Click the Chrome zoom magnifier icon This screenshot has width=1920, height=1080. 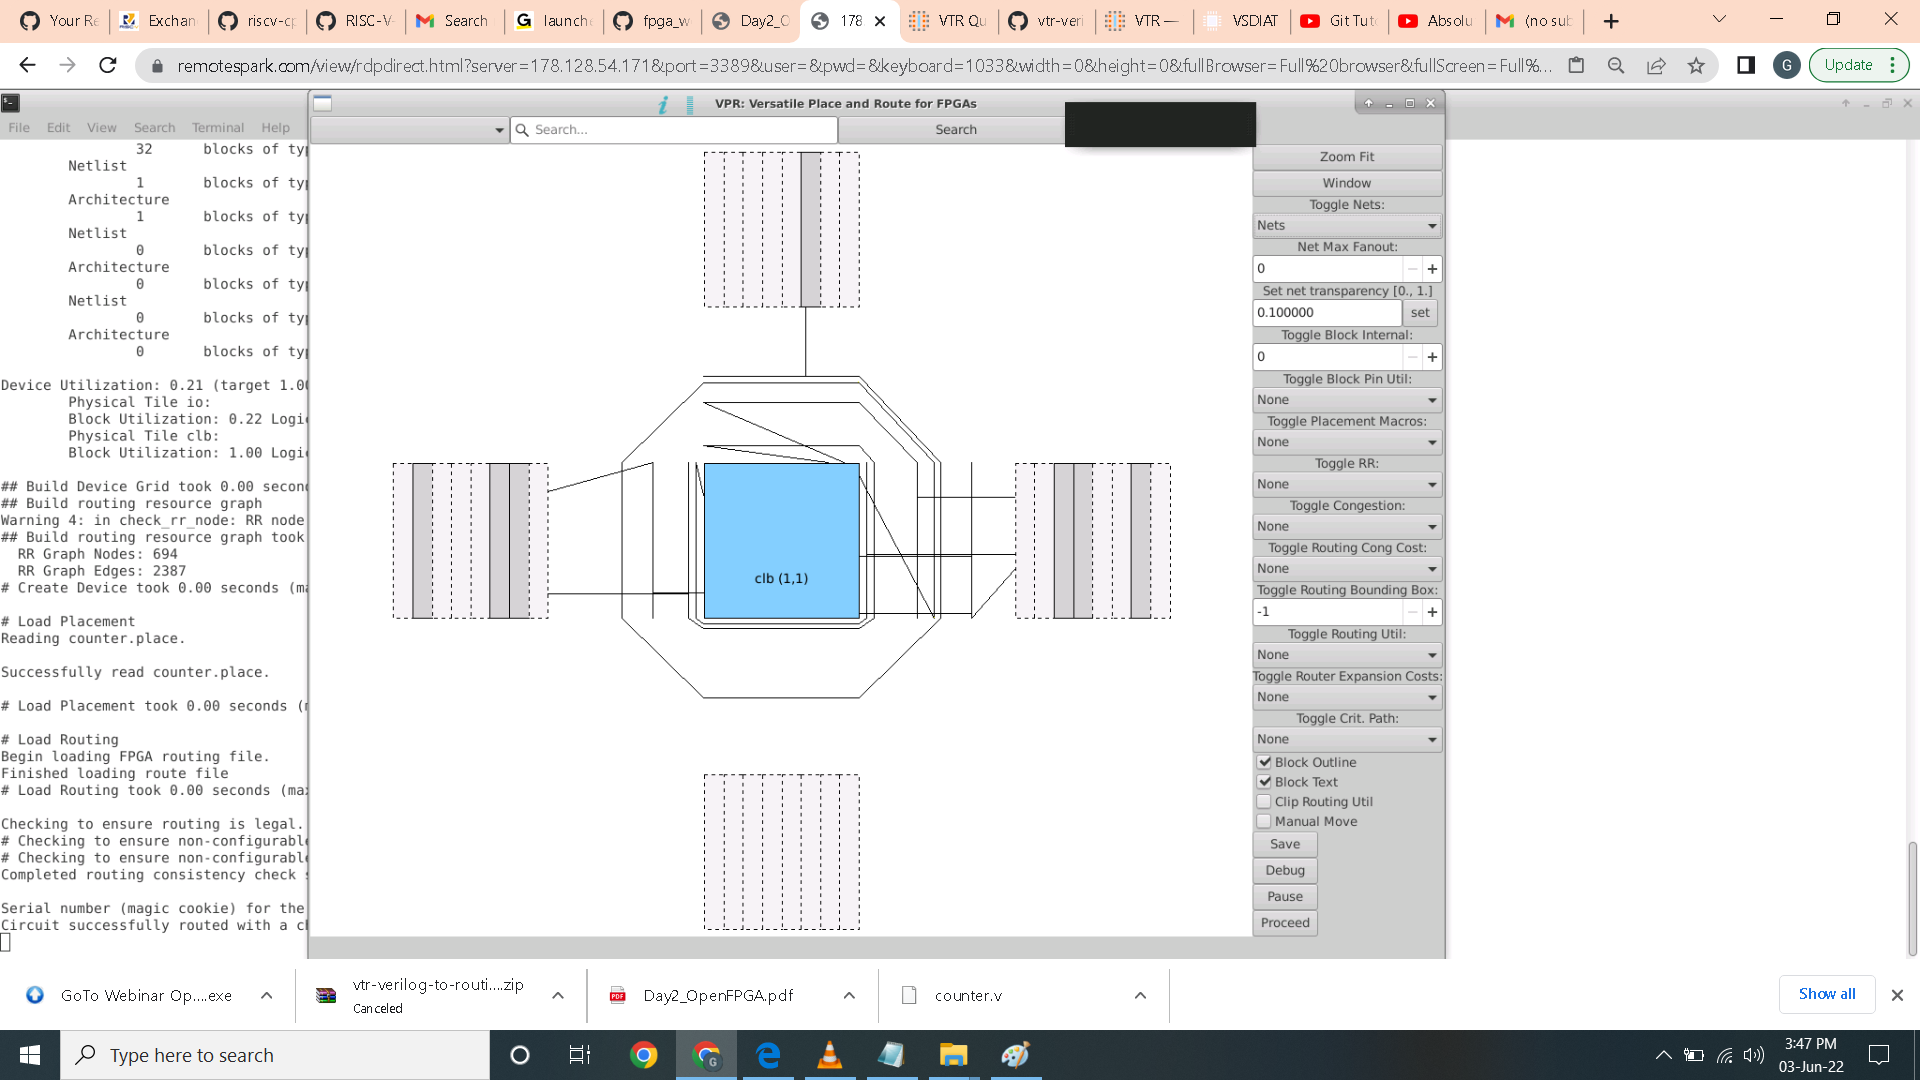click(x=1616, y=65)
